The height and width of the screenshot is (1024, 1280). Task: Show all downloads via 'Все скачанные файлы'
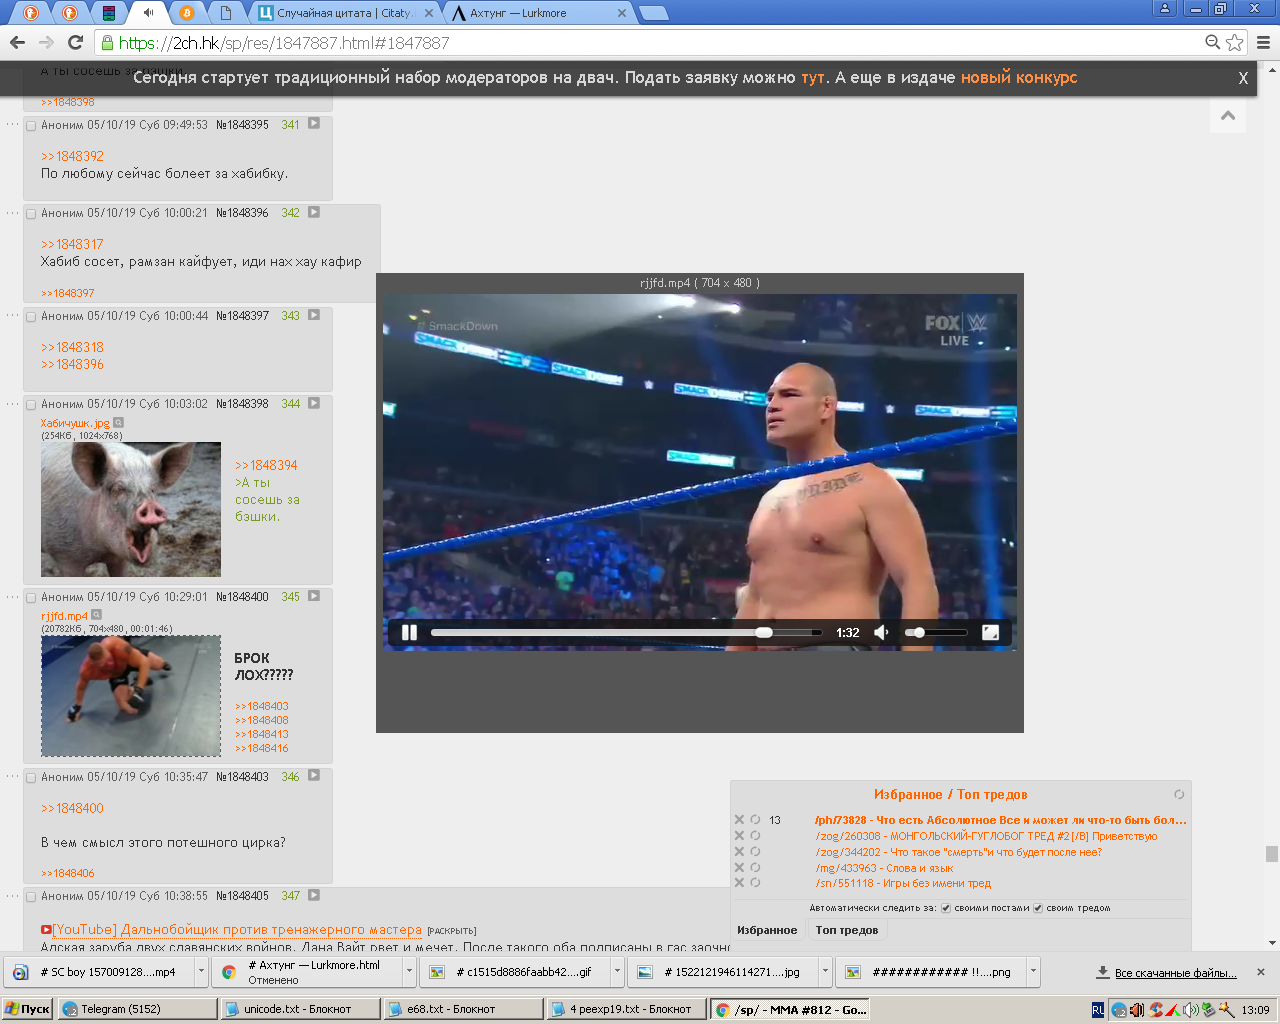[x=1175, y=972]
